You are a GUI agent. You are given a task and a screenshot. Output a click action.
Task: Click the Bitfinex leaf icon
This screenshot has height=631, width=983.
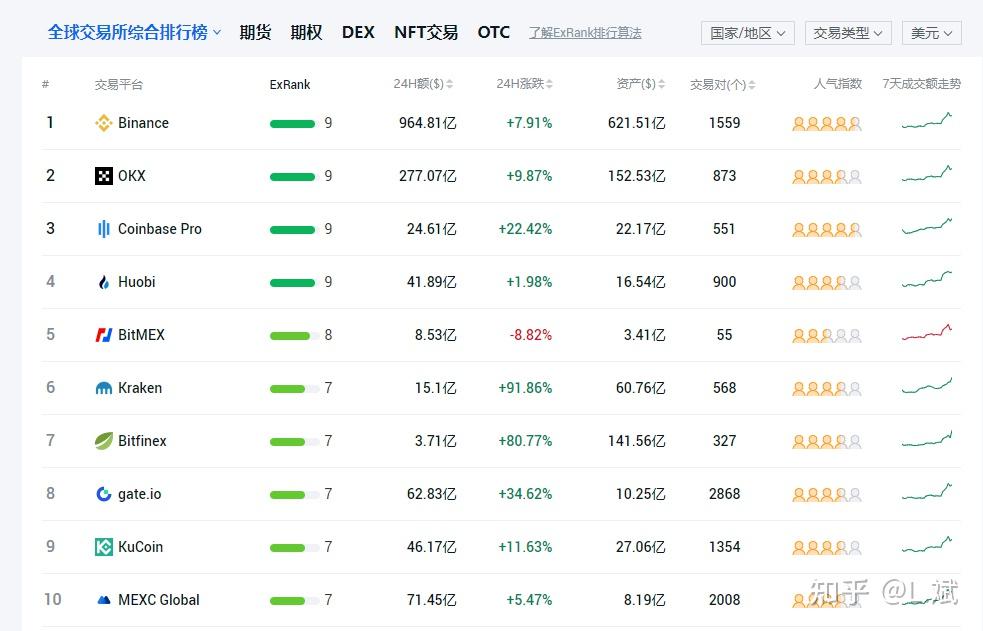(103, 441)
